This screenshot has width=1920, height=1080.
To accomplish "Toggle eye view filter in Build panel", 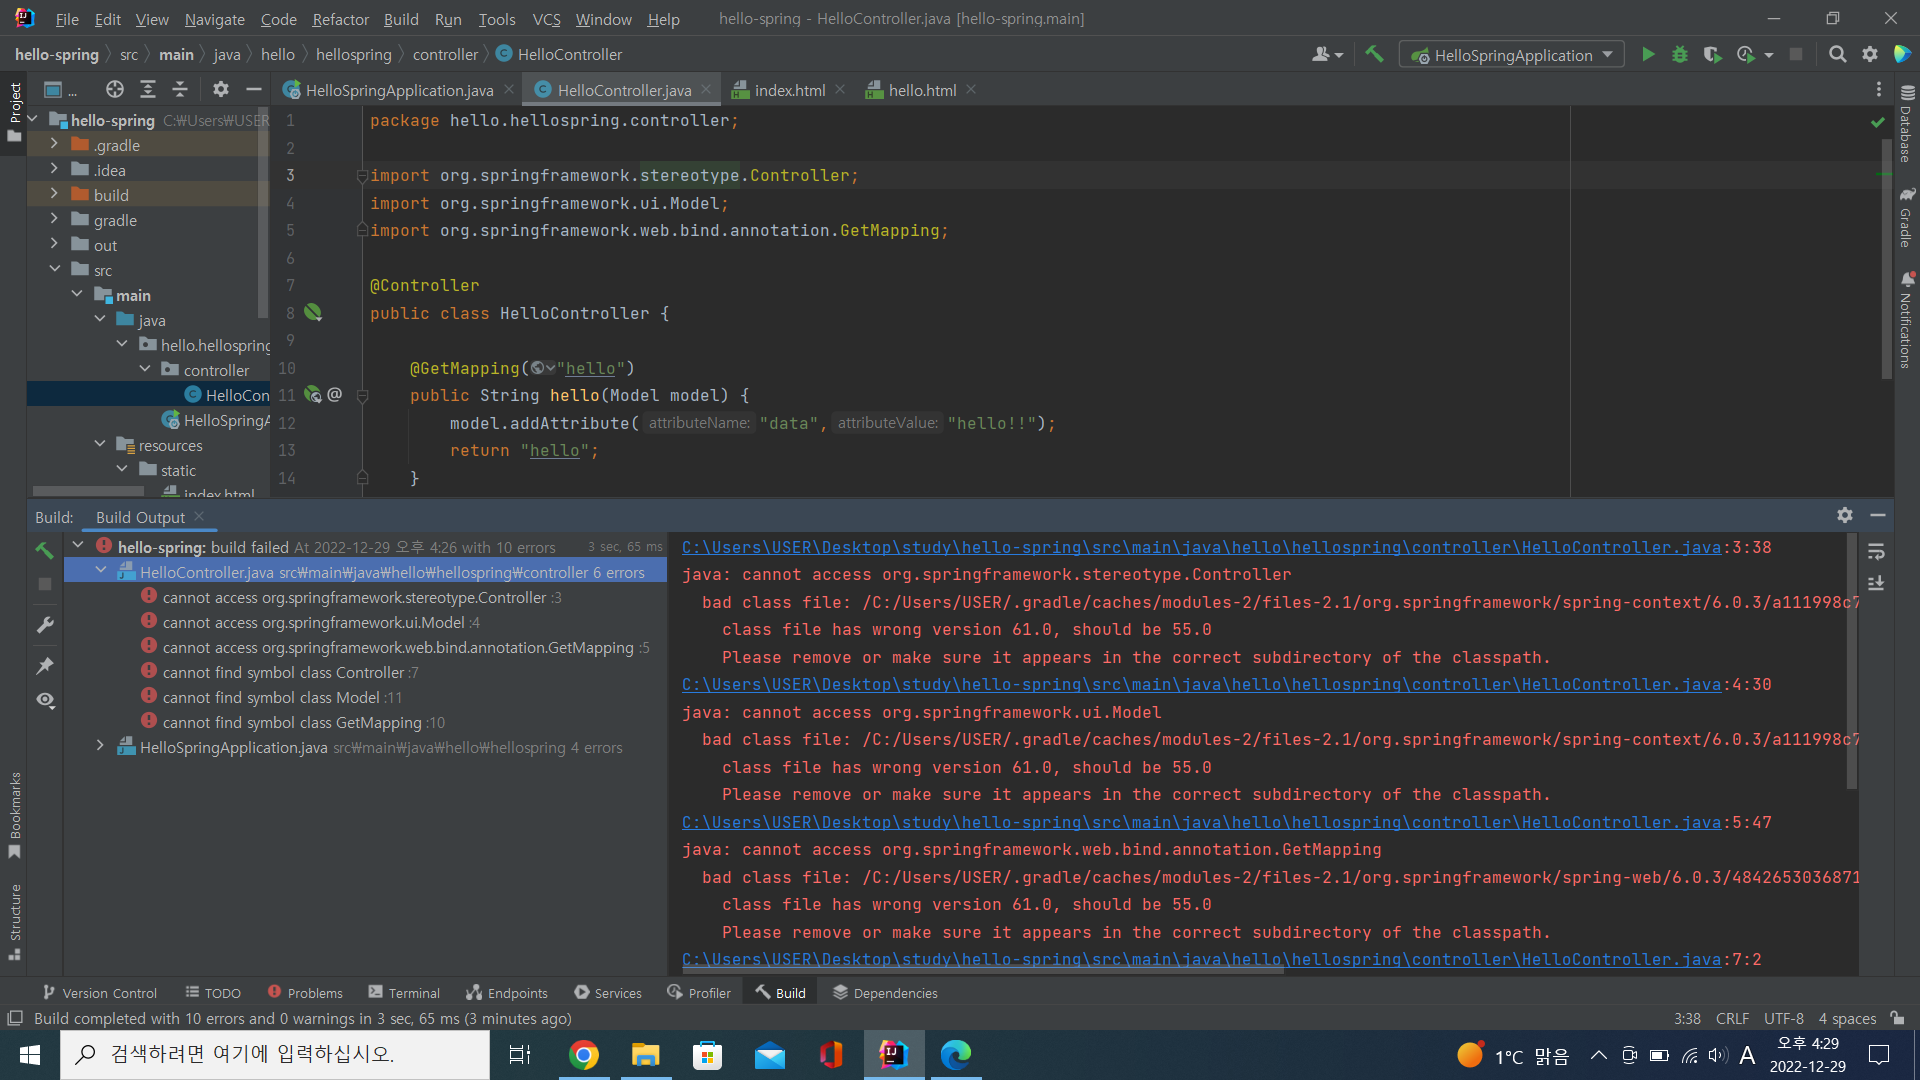I will (x=44, y=701).
